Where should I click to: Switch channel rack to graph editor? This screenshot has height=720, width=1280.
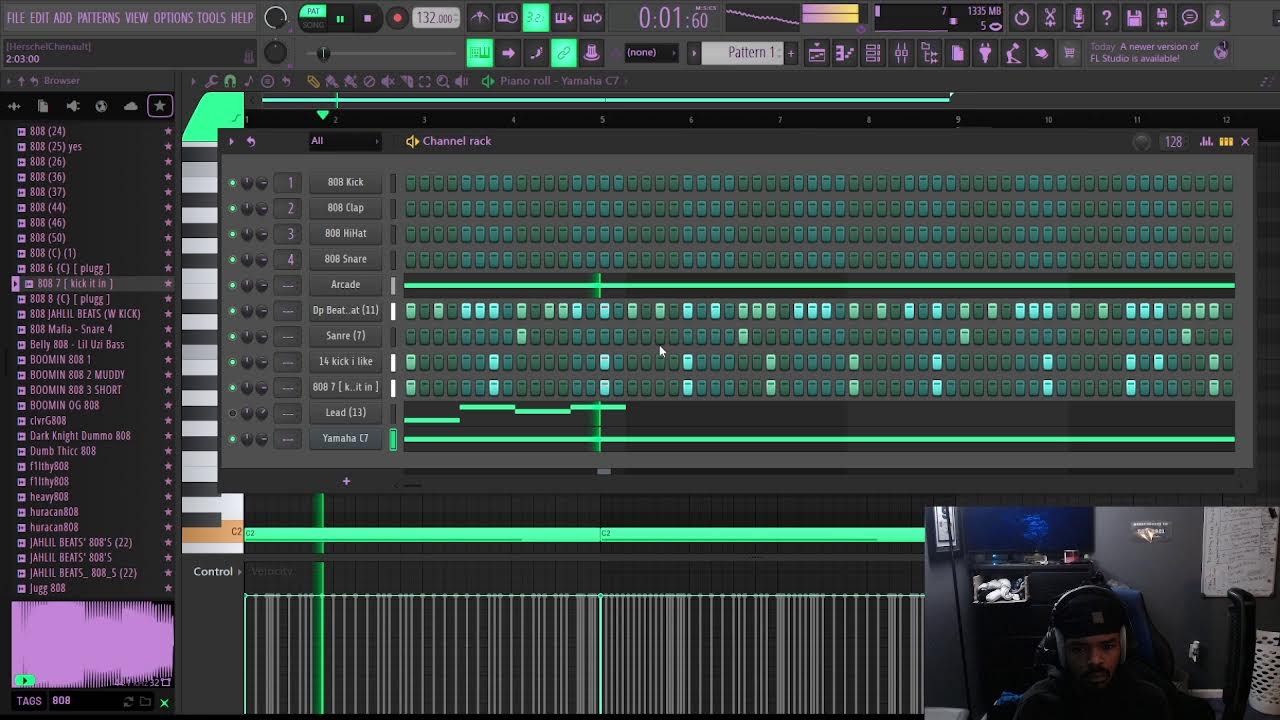click(x=1206, y=142)
